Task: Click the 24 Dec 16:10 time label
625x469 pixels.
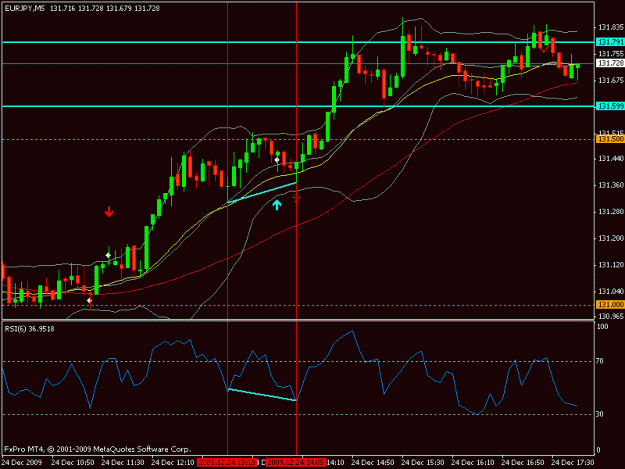Action: 473,463
